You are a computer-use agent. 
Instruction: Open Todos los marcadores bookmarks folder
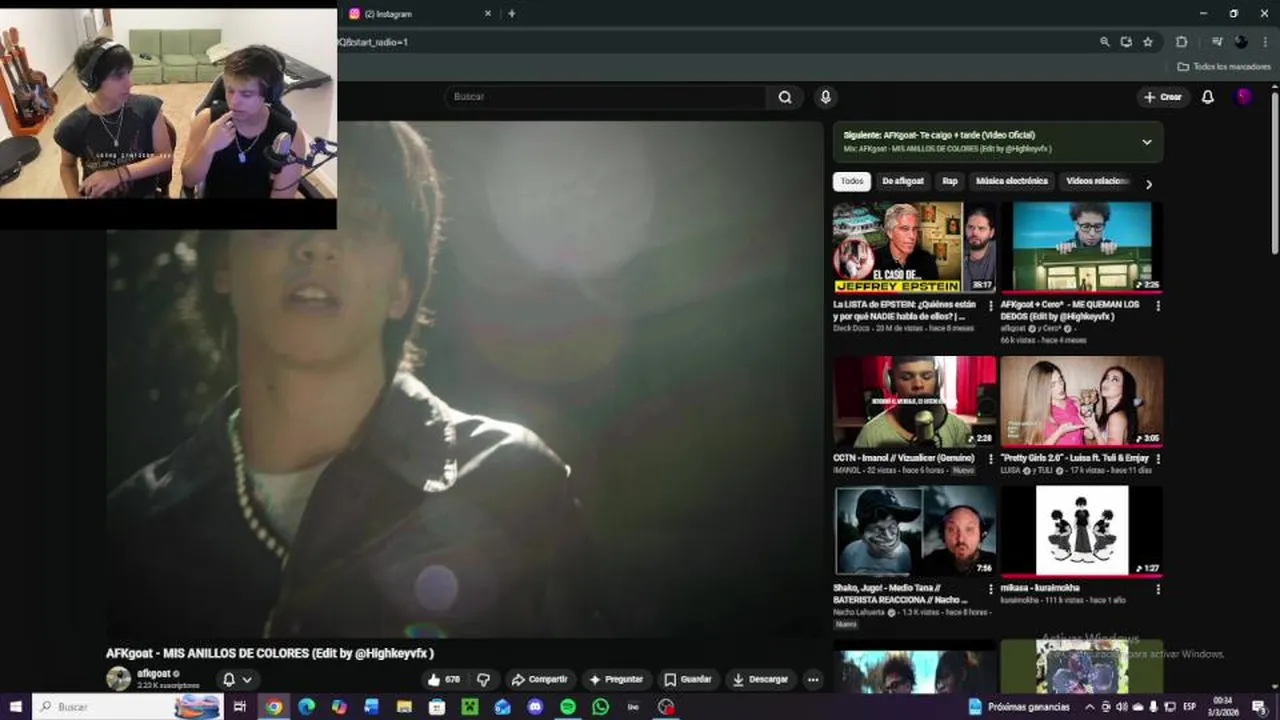[x=1224, y=67]
